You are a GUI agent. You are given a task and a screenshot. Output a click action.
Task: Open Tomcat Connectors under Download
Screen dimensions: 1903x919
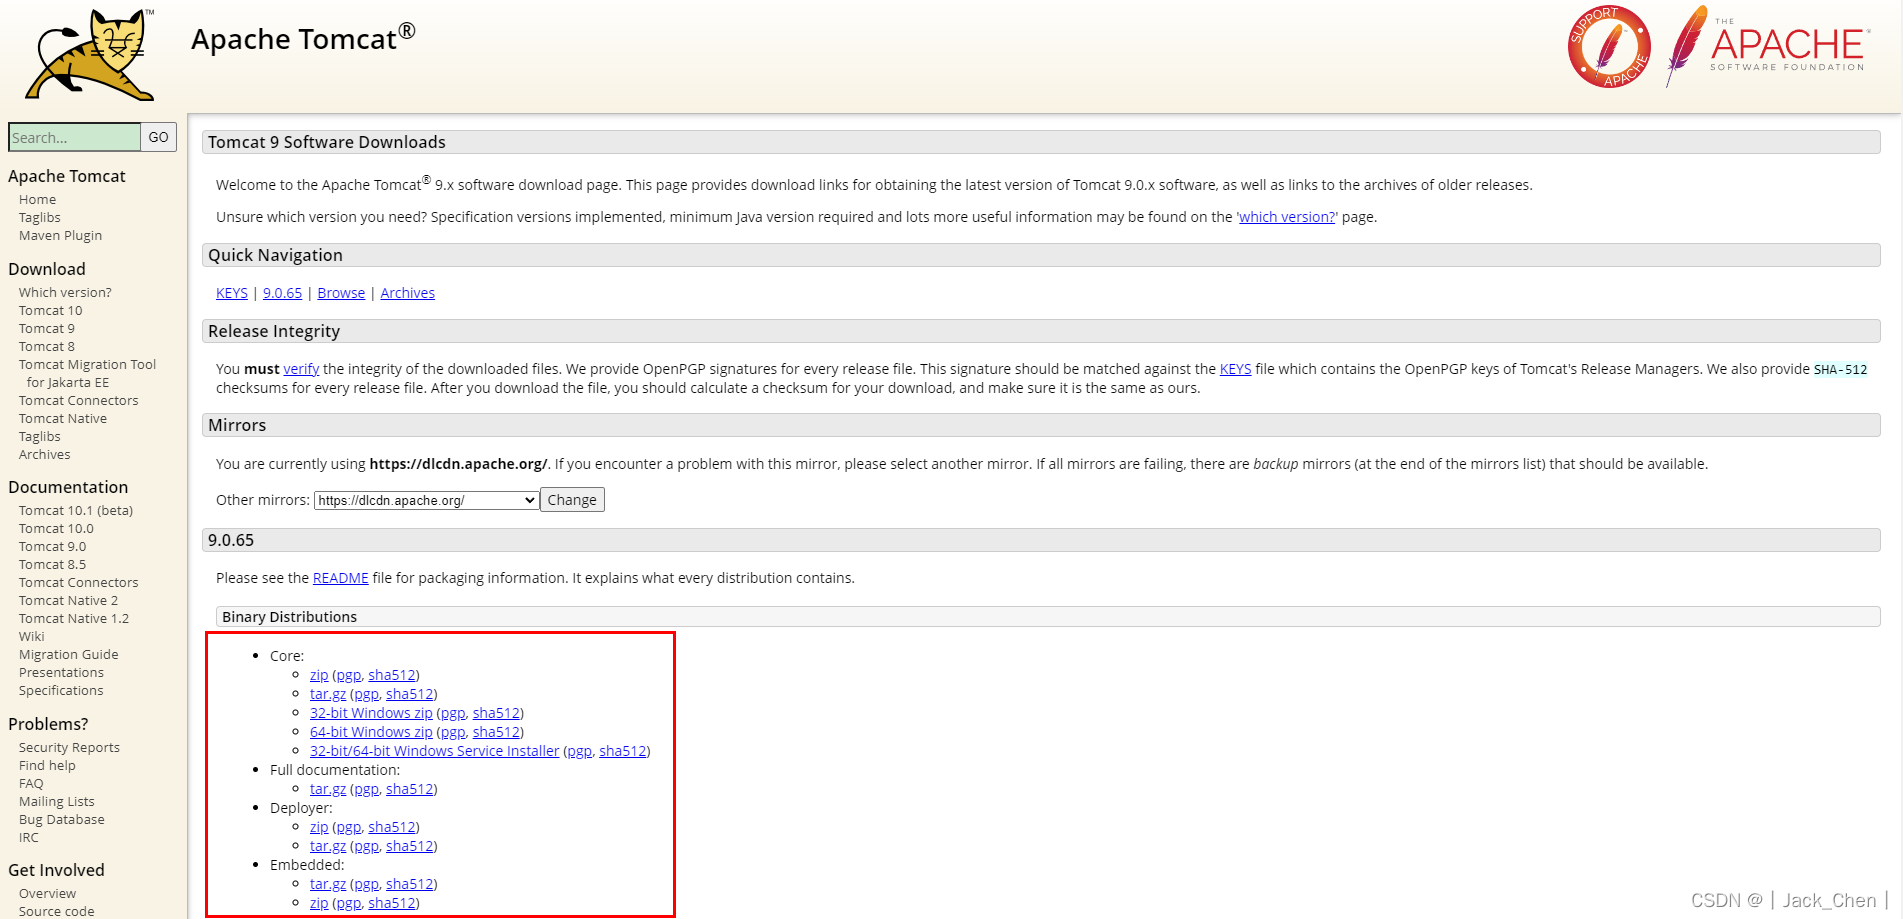[x=79, y=401]
